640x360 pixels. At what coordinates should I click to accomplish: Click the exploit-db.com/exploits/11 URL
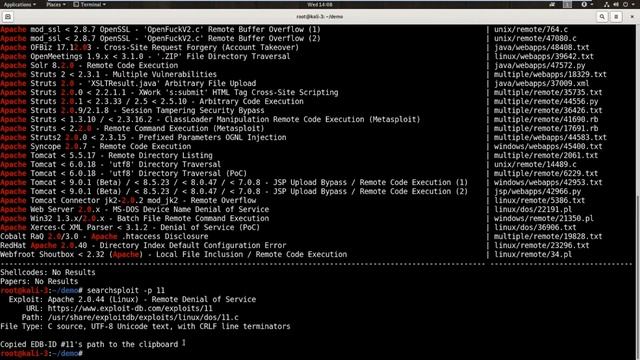click(x=130, y=308)
